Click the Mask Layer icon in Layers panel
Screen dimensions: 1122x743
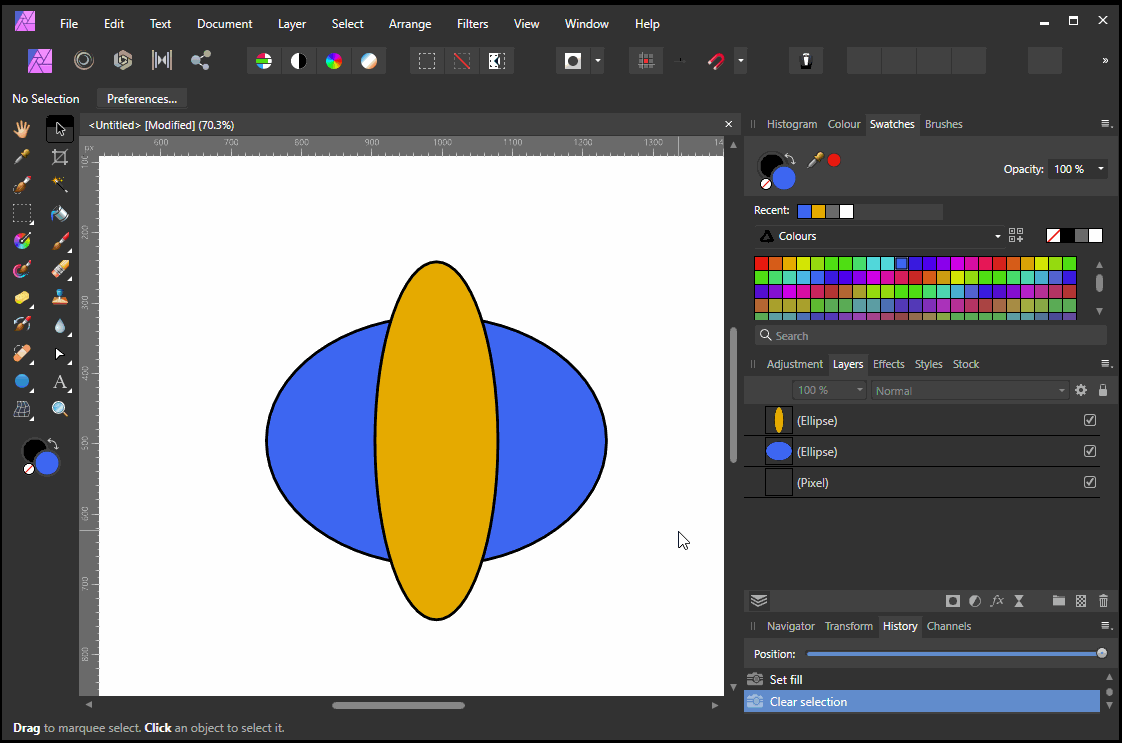tap(953, 601)
